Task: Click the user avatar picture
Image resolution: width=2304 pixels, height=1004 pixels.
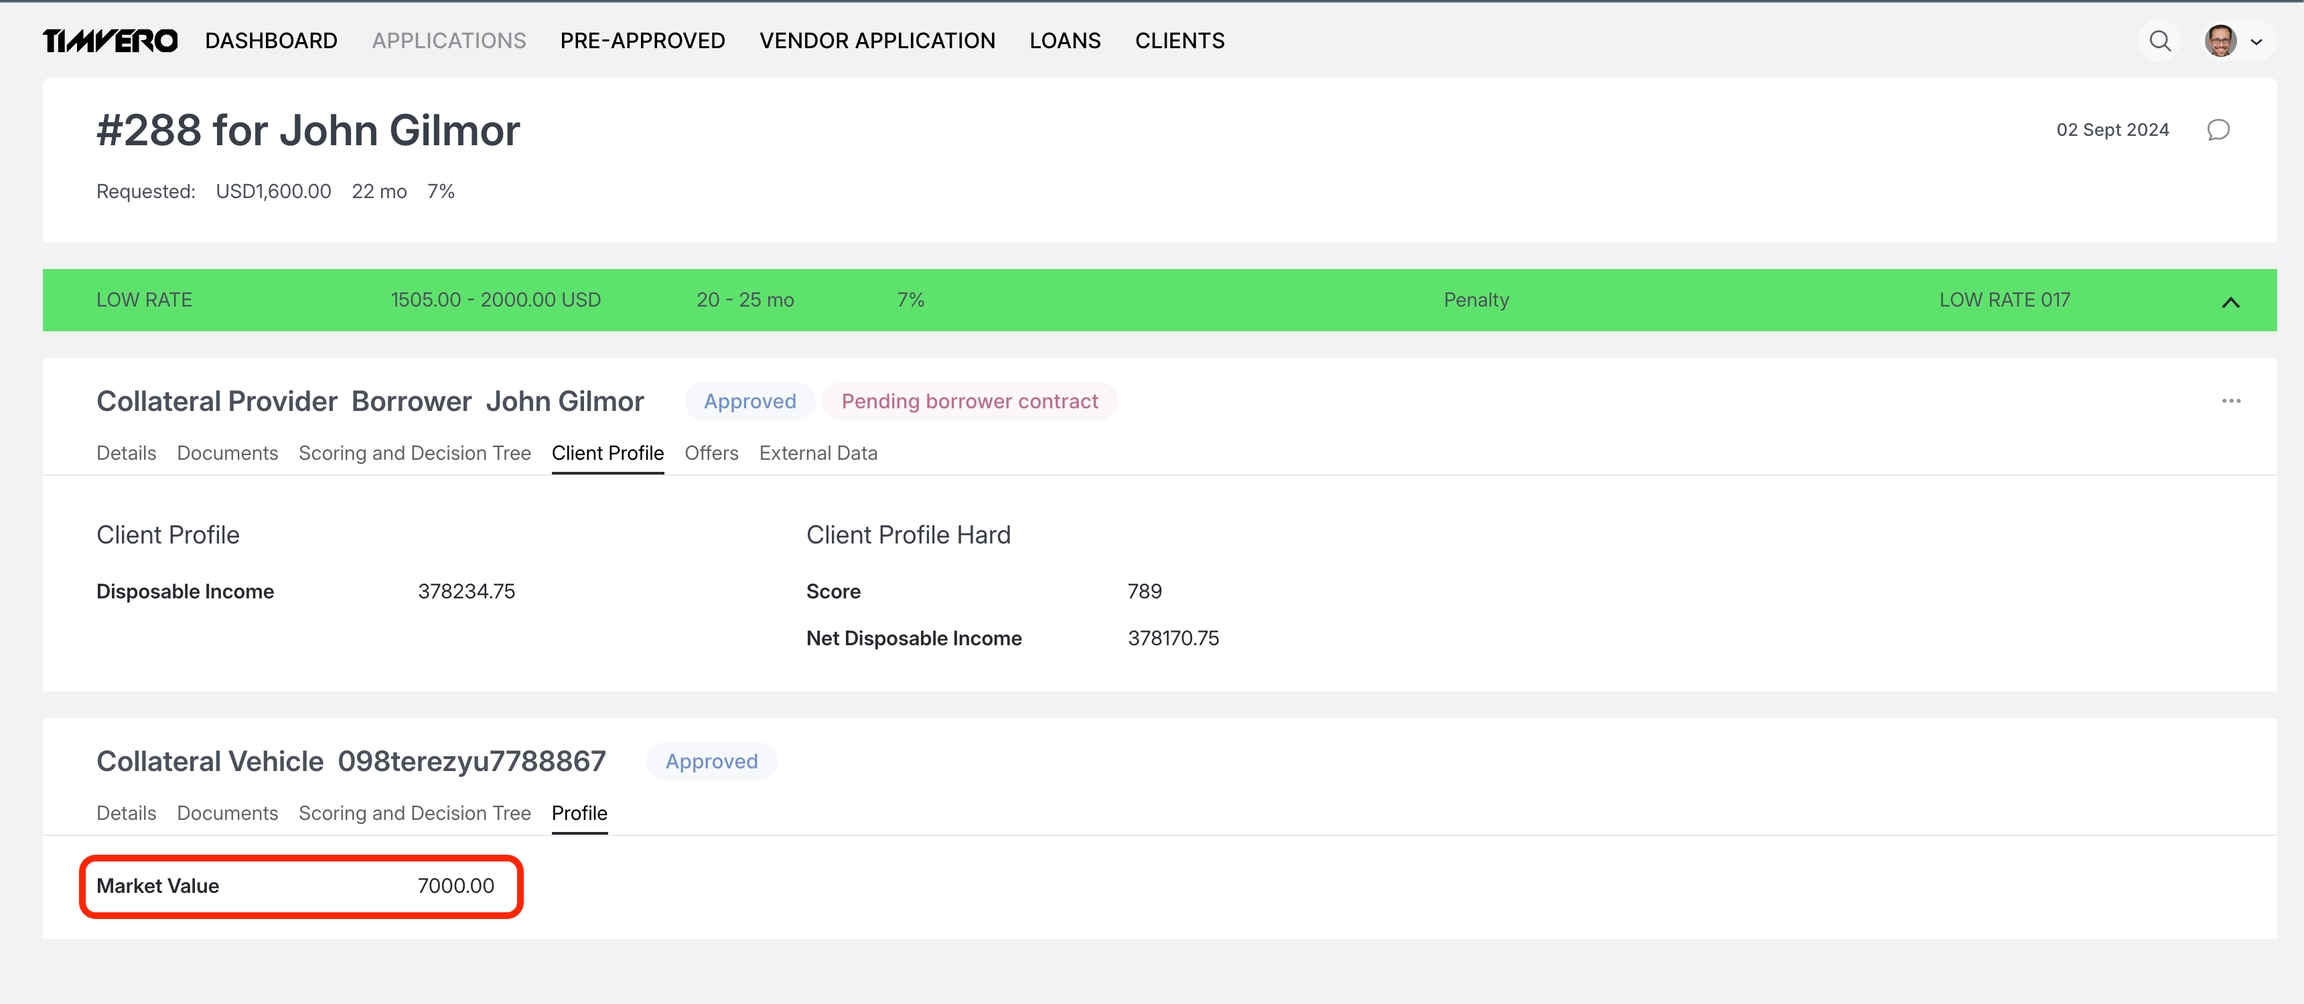Action: point(2220,41)
